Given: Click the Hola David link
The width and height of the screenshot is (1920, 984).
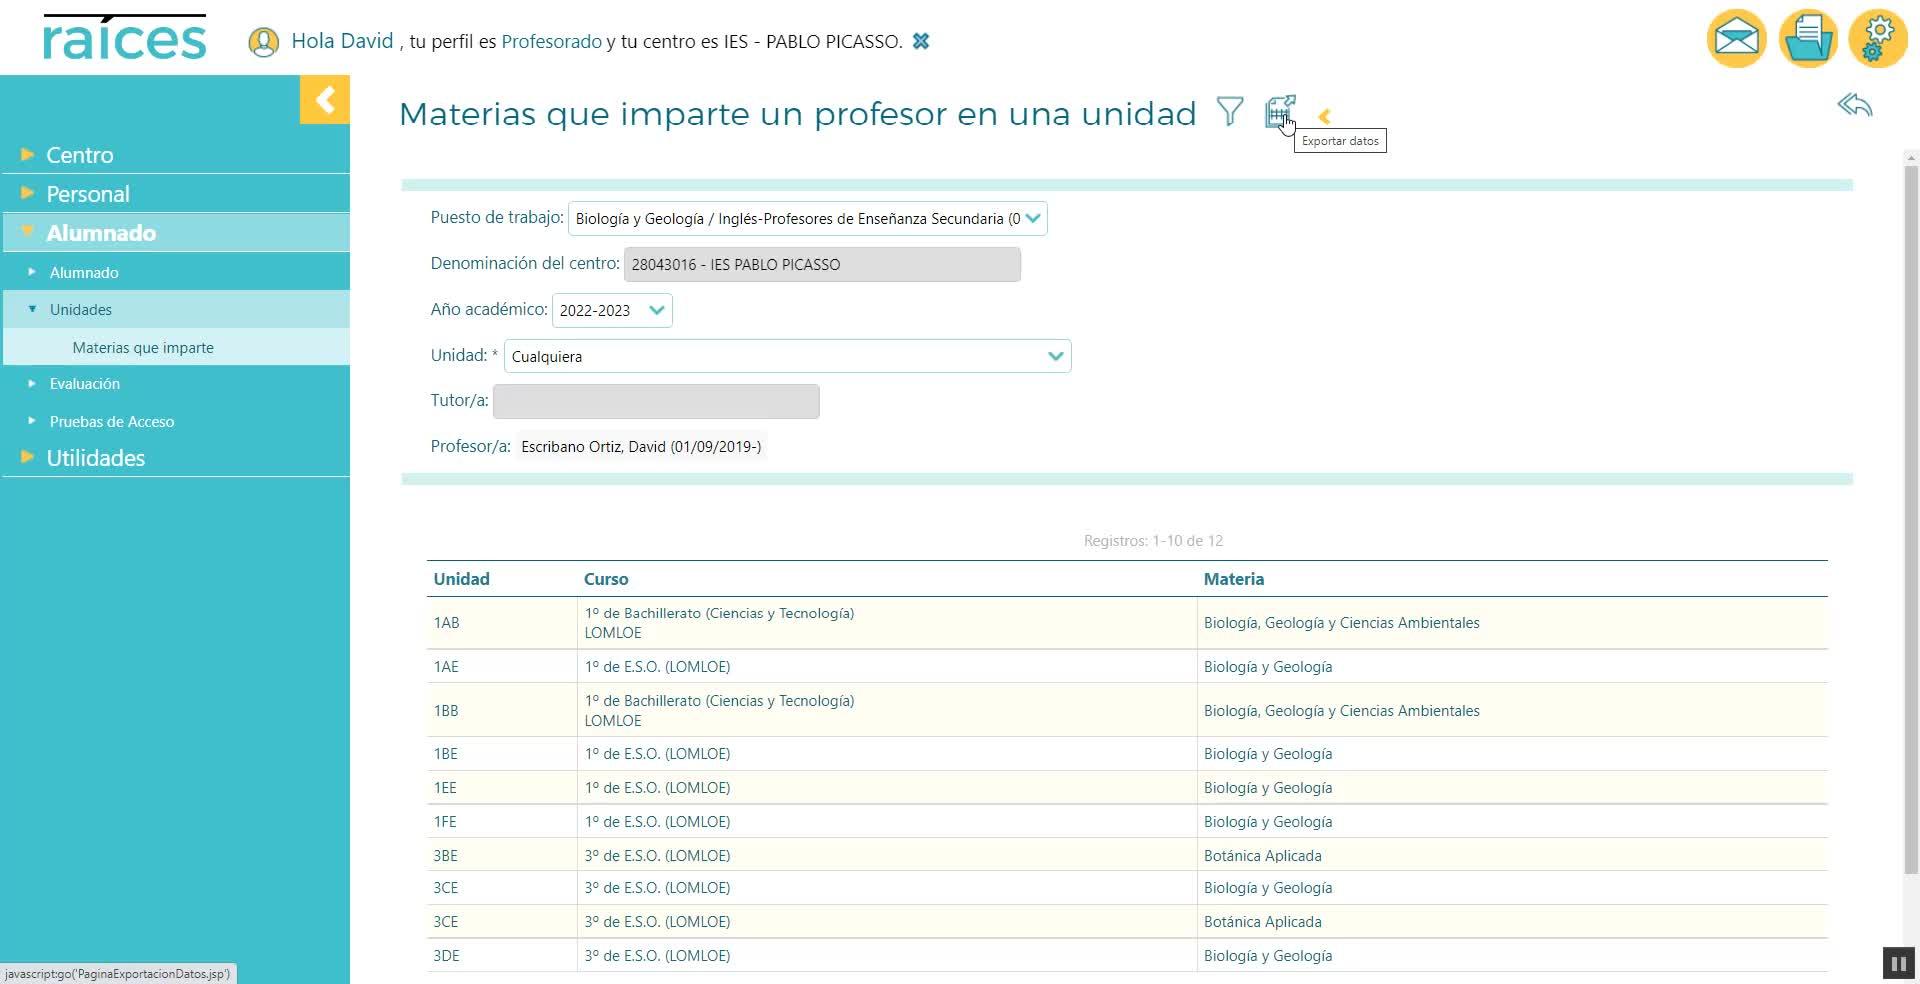Looking at the screenshot, I should (x=342, y=41).
